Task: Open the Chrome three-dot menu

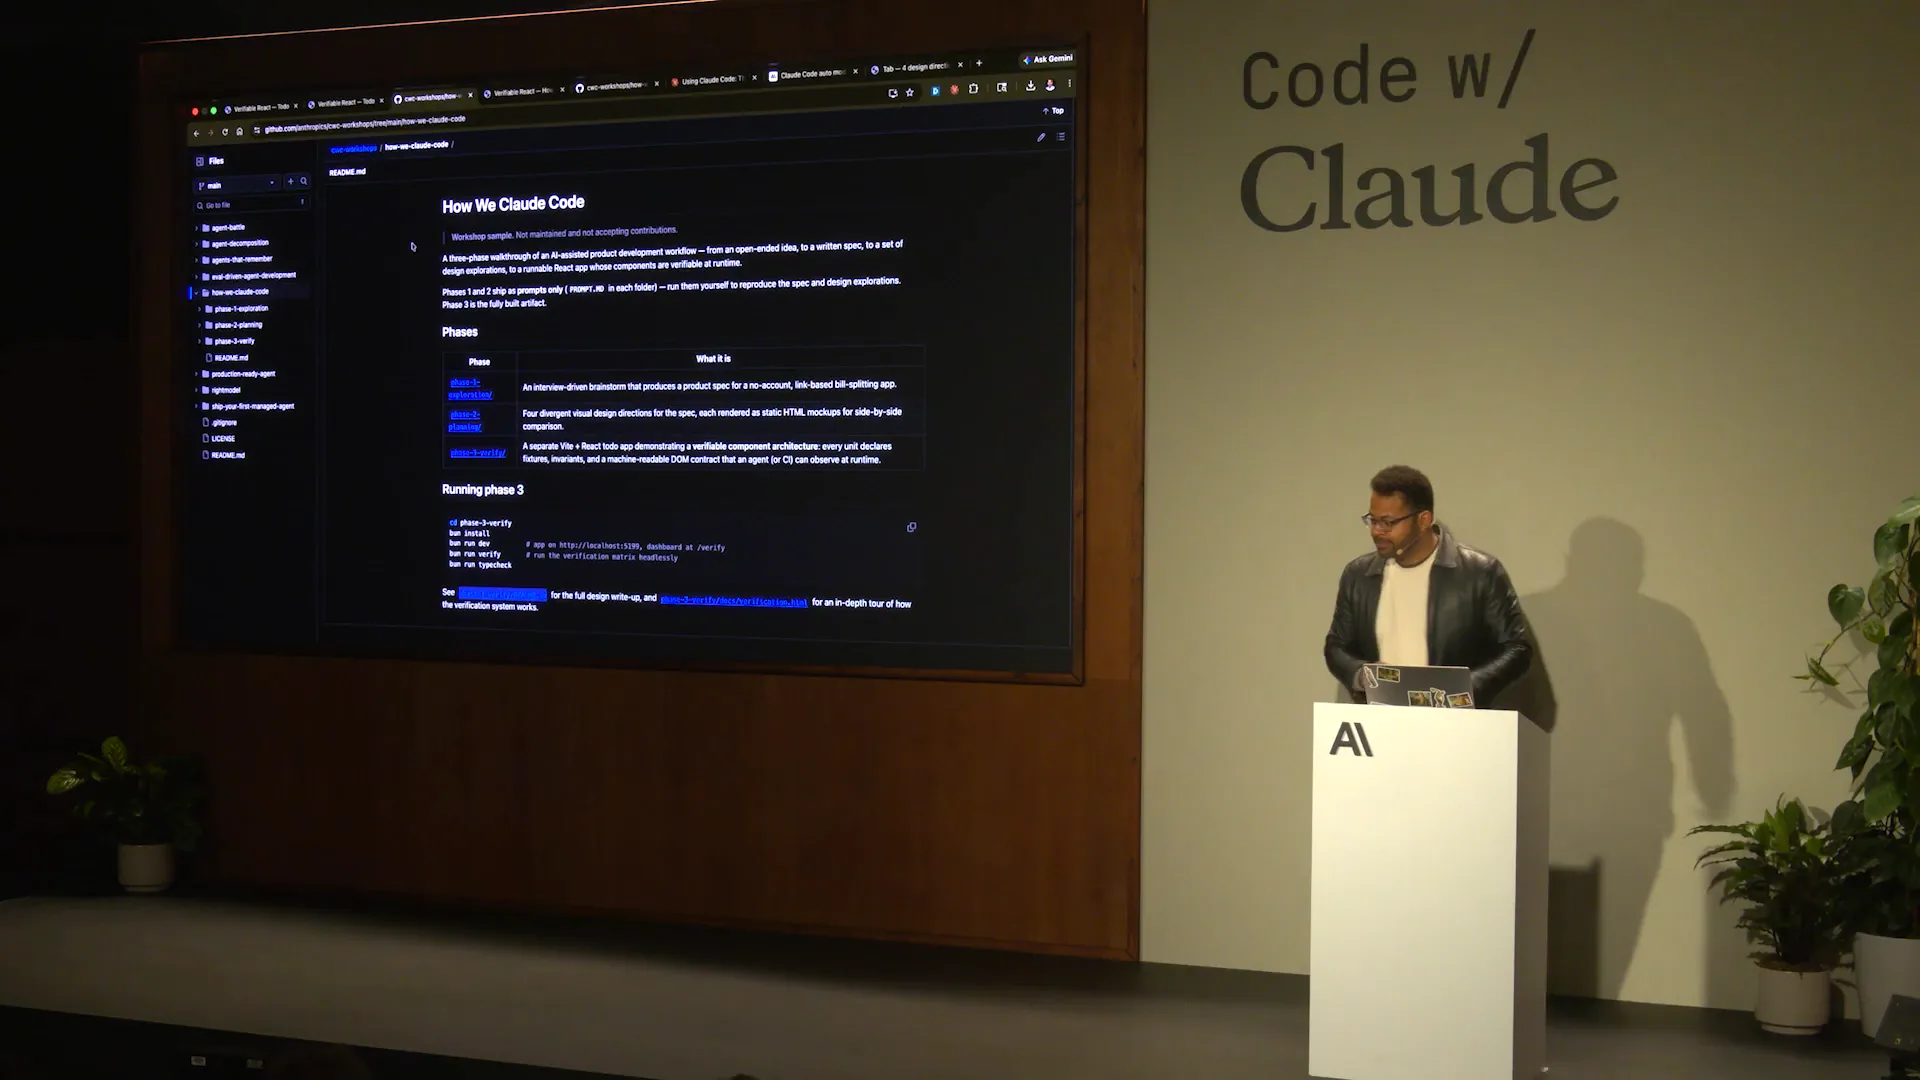Action: (1069, 84)
